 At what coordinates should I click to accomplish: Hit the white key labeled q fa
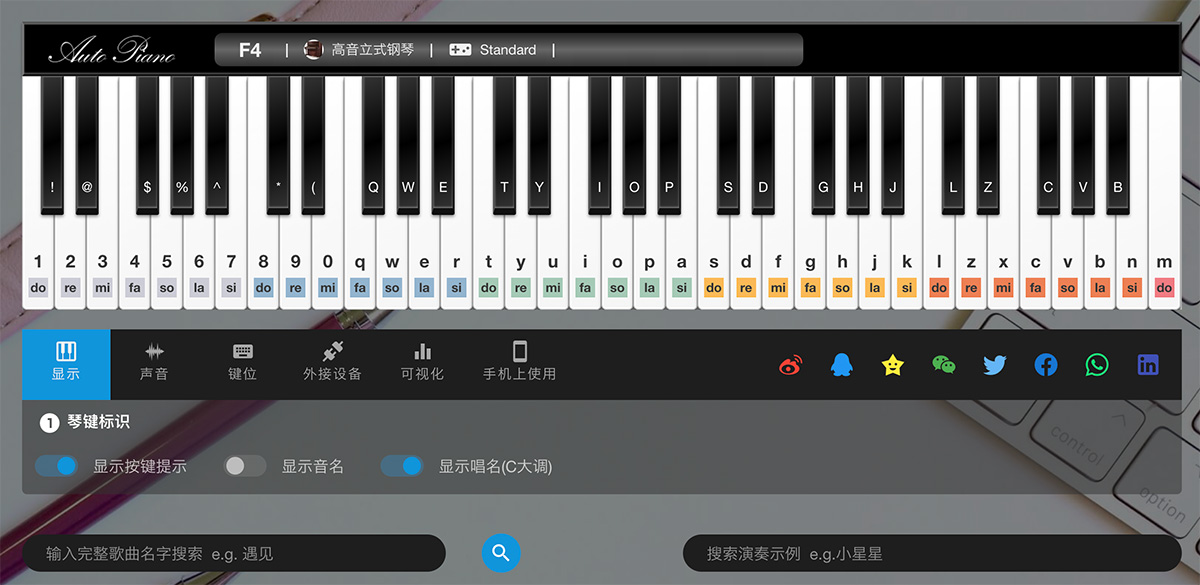[x=360, y=262]
